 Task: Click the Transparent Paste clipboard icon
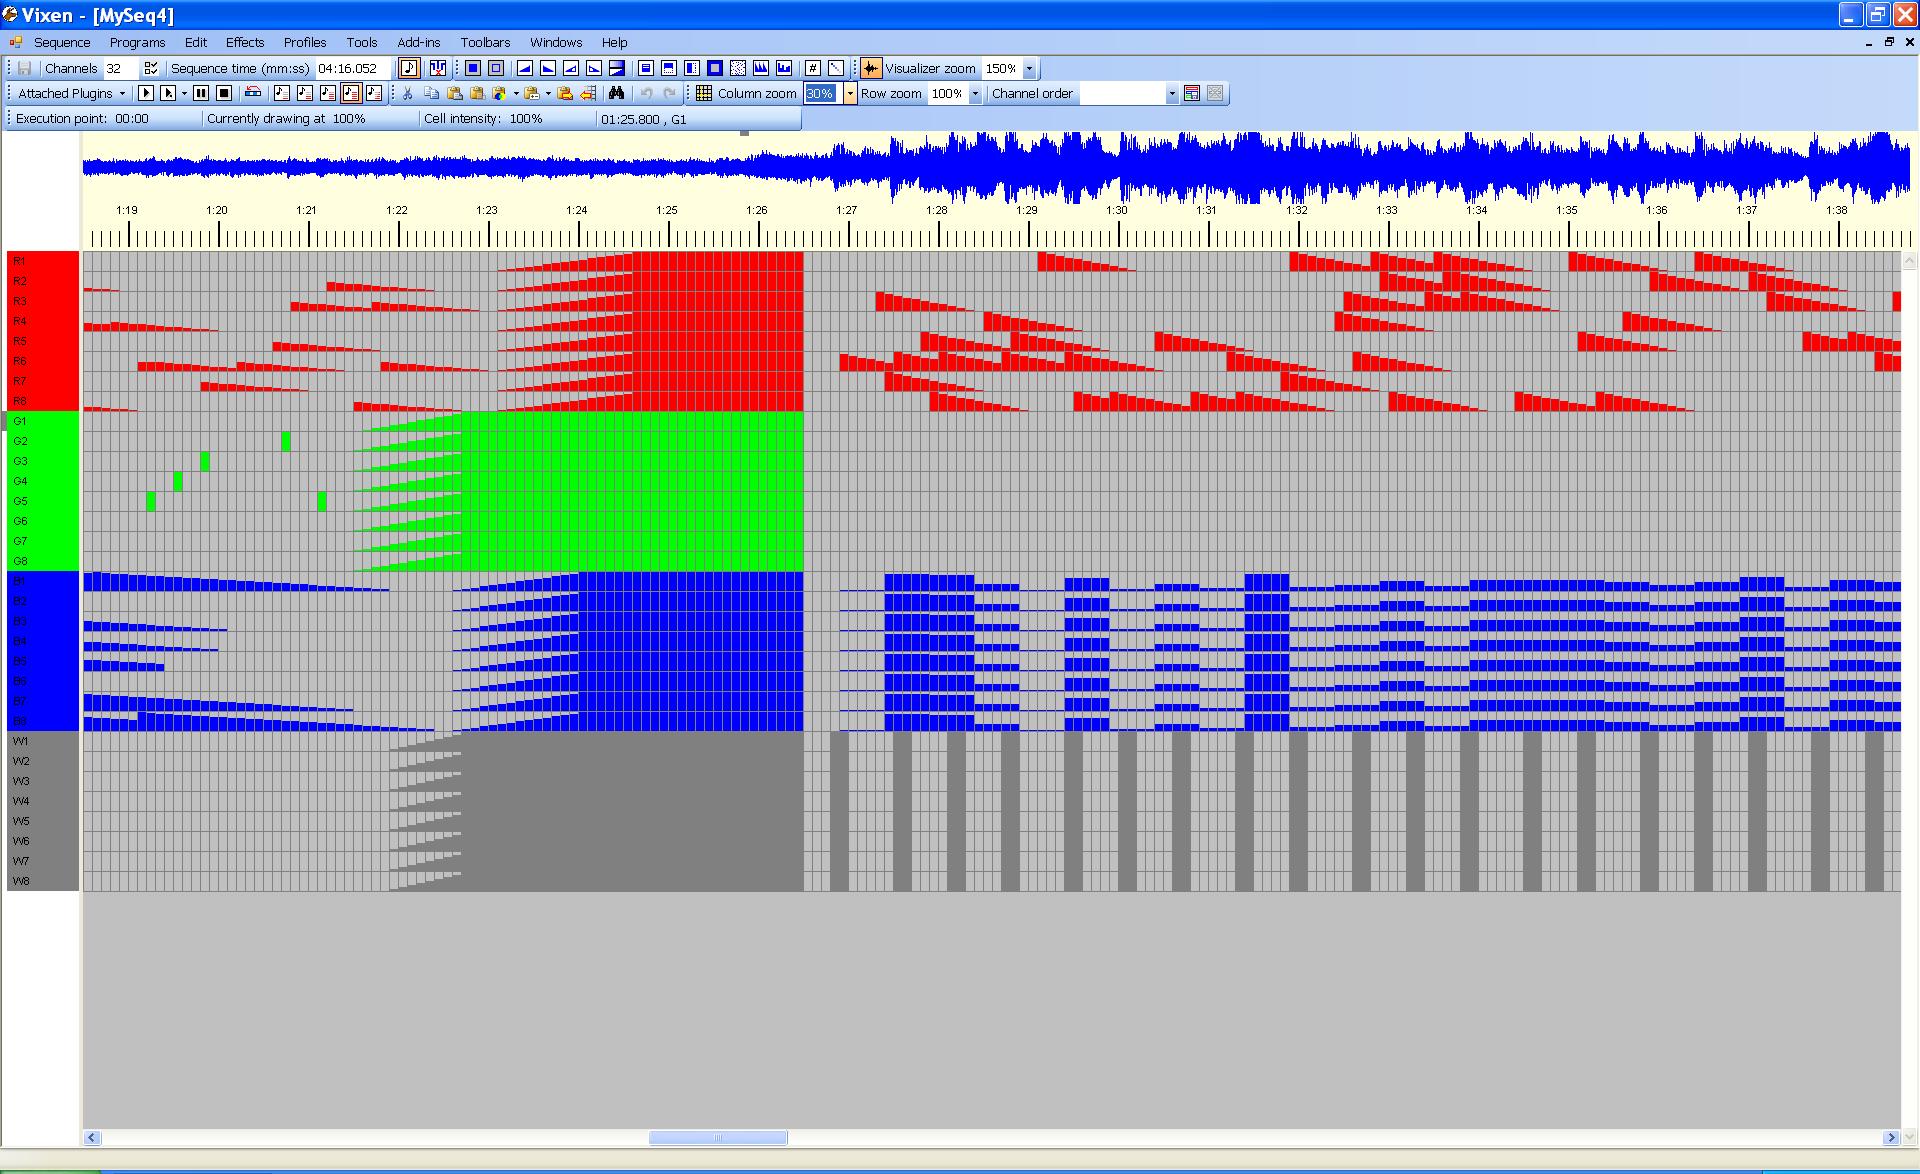(478, 93)
